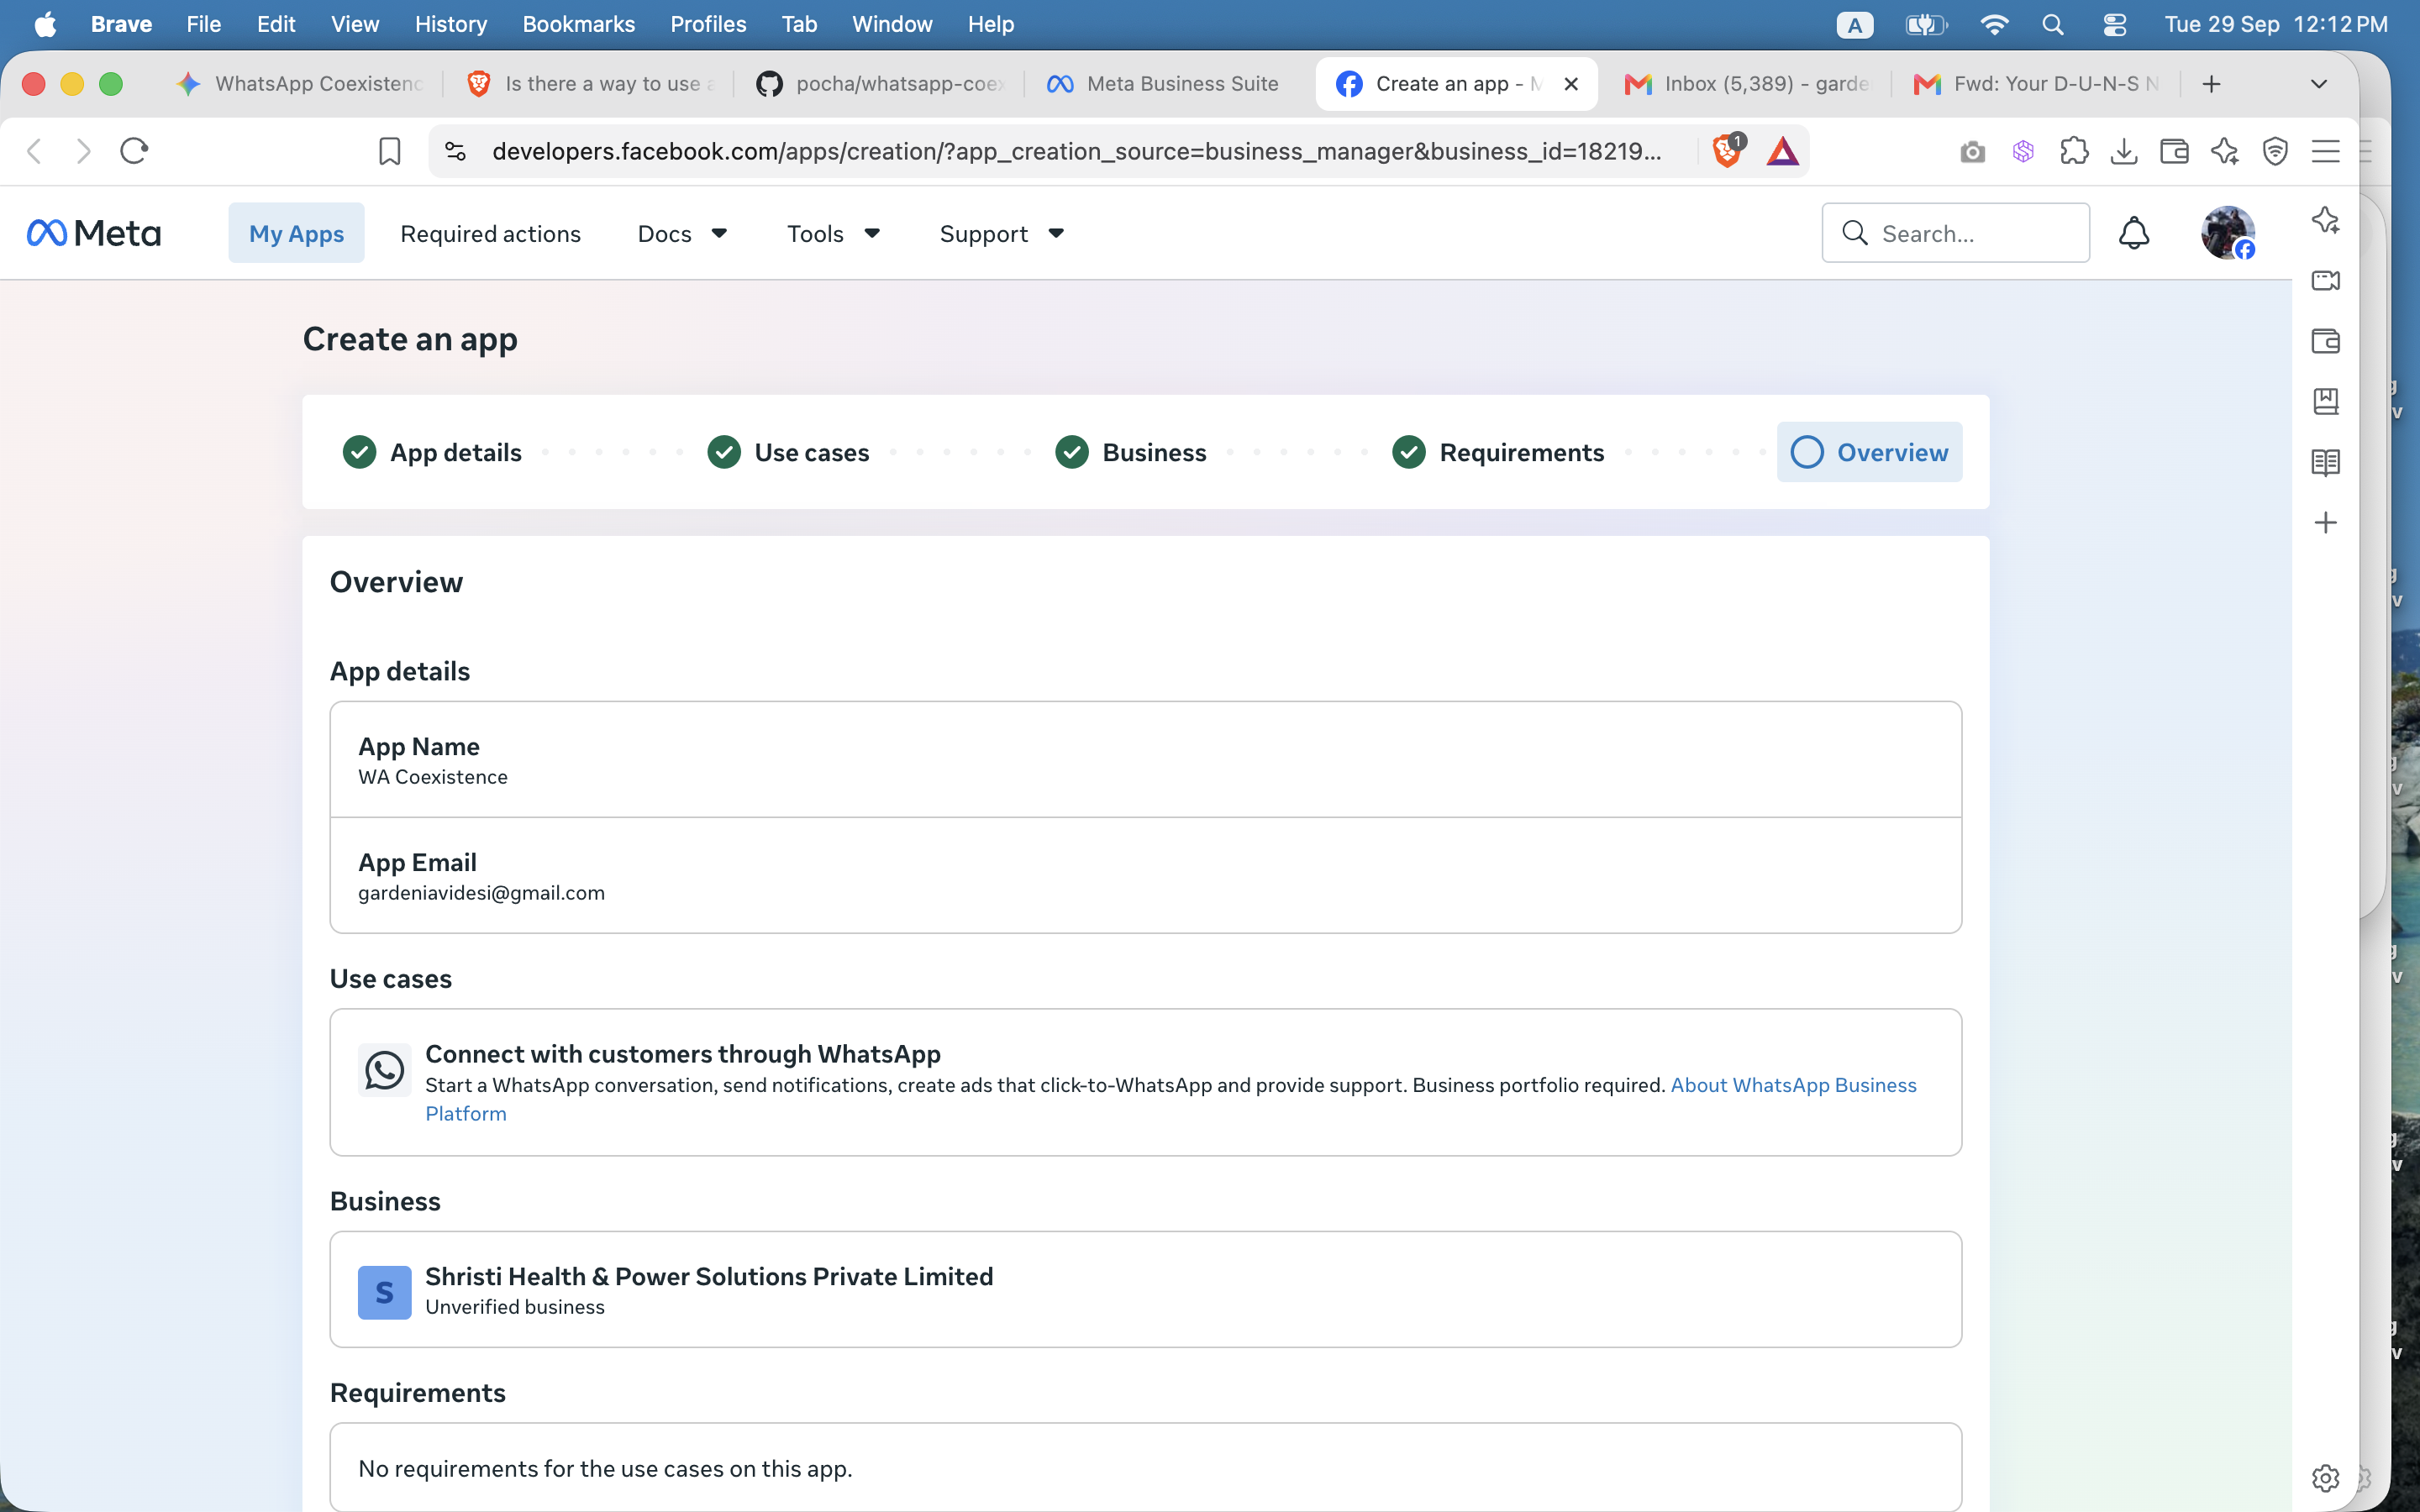The height and width of the screenshot is (1512, 2420).
Task: Open macOS Control Center
Action: pyautogui.click(x=2114, y=24)
